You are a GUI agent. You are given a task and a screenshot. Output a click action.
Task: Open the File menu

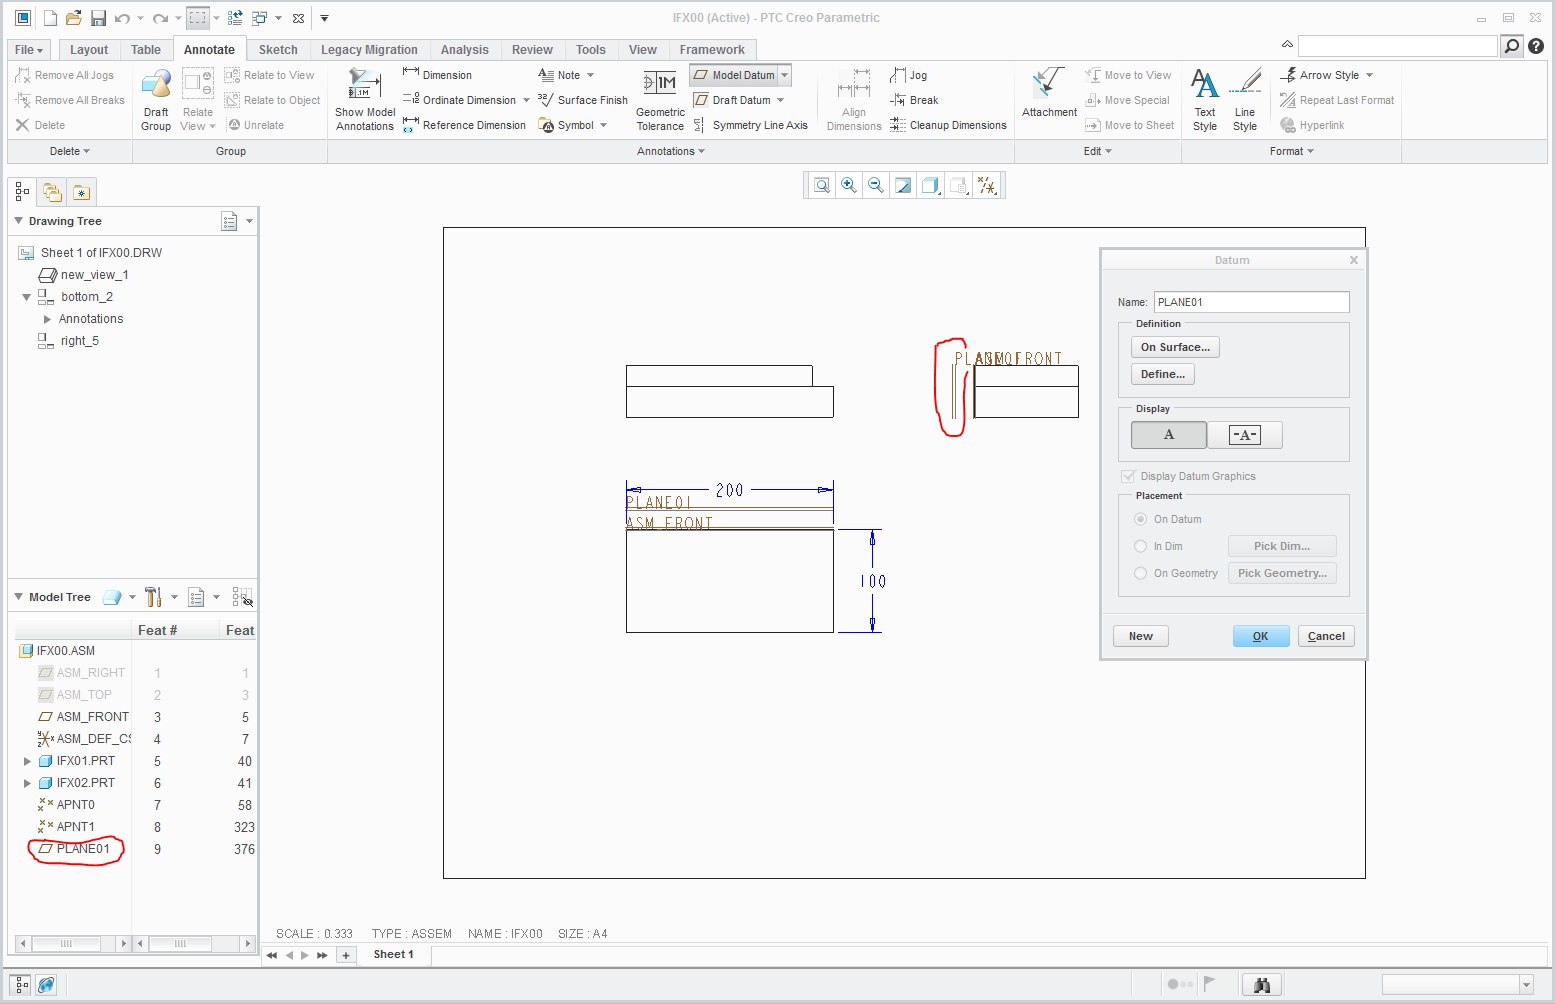click(28, 50)
